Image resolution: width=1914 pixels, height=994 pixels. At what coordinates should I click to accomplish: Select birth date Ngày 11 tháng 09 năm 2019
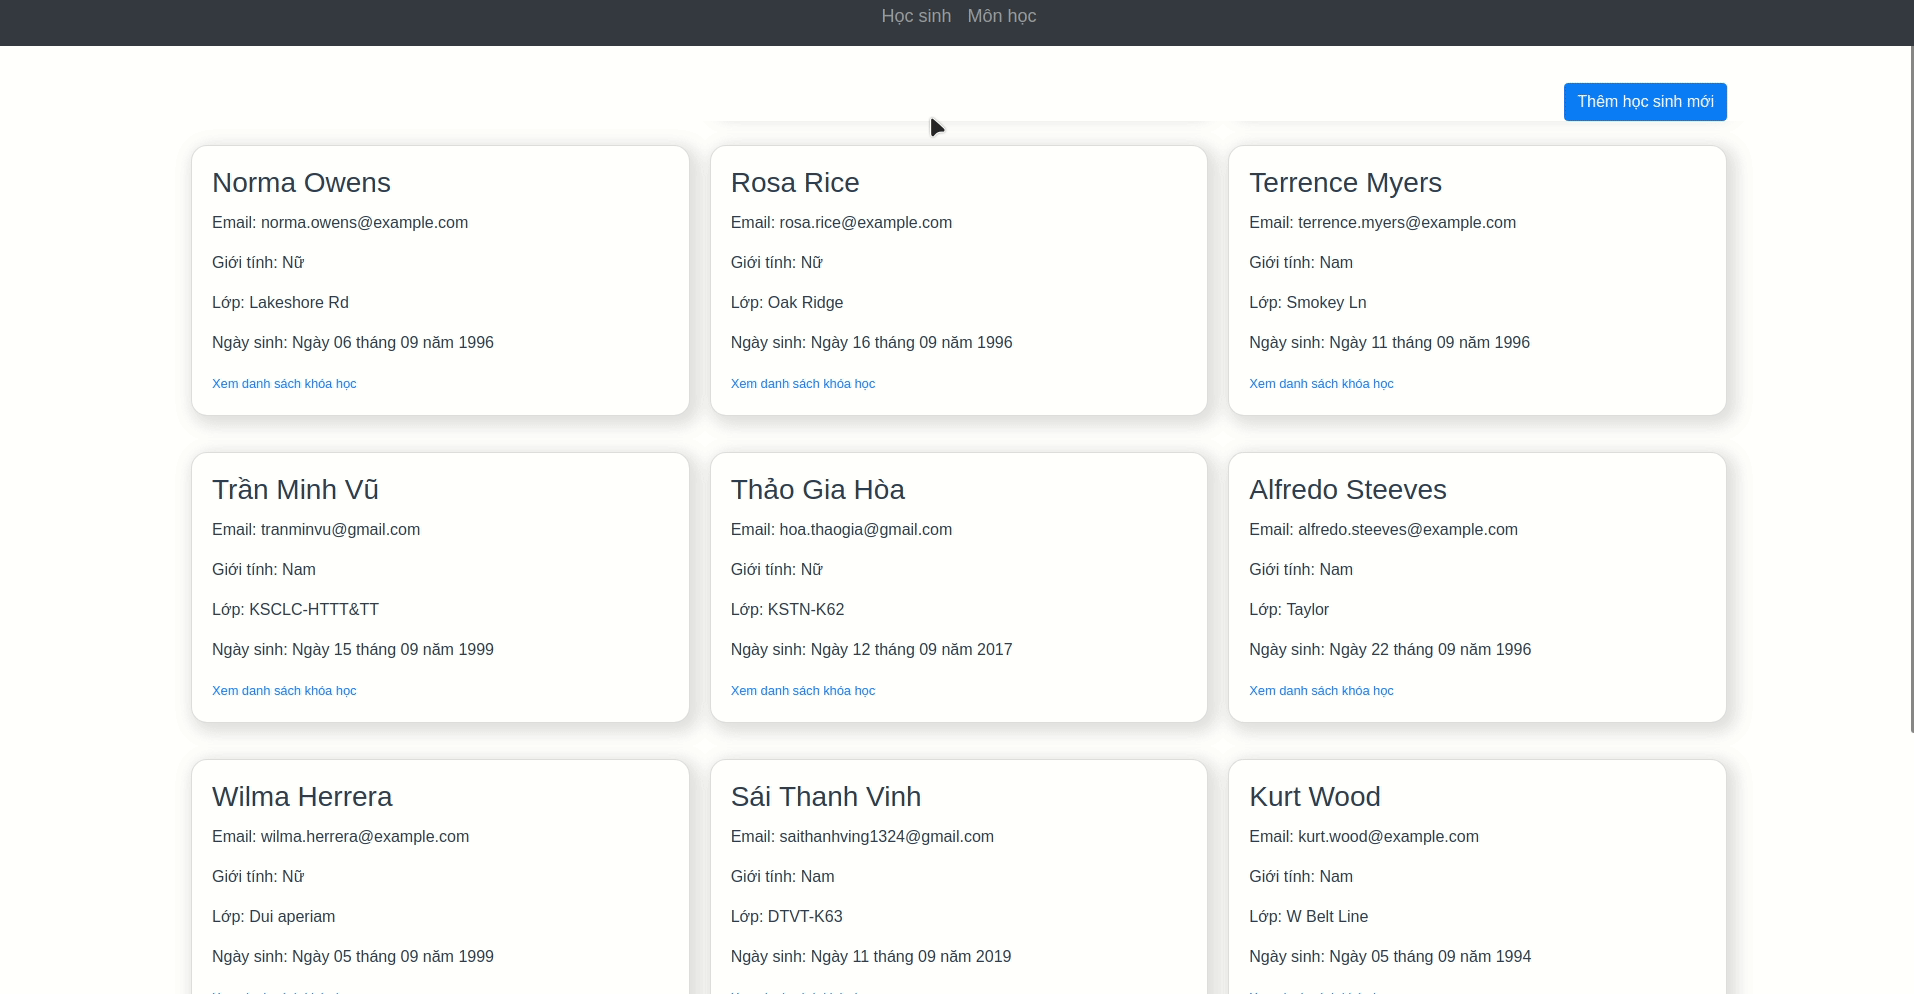point(911,957)
